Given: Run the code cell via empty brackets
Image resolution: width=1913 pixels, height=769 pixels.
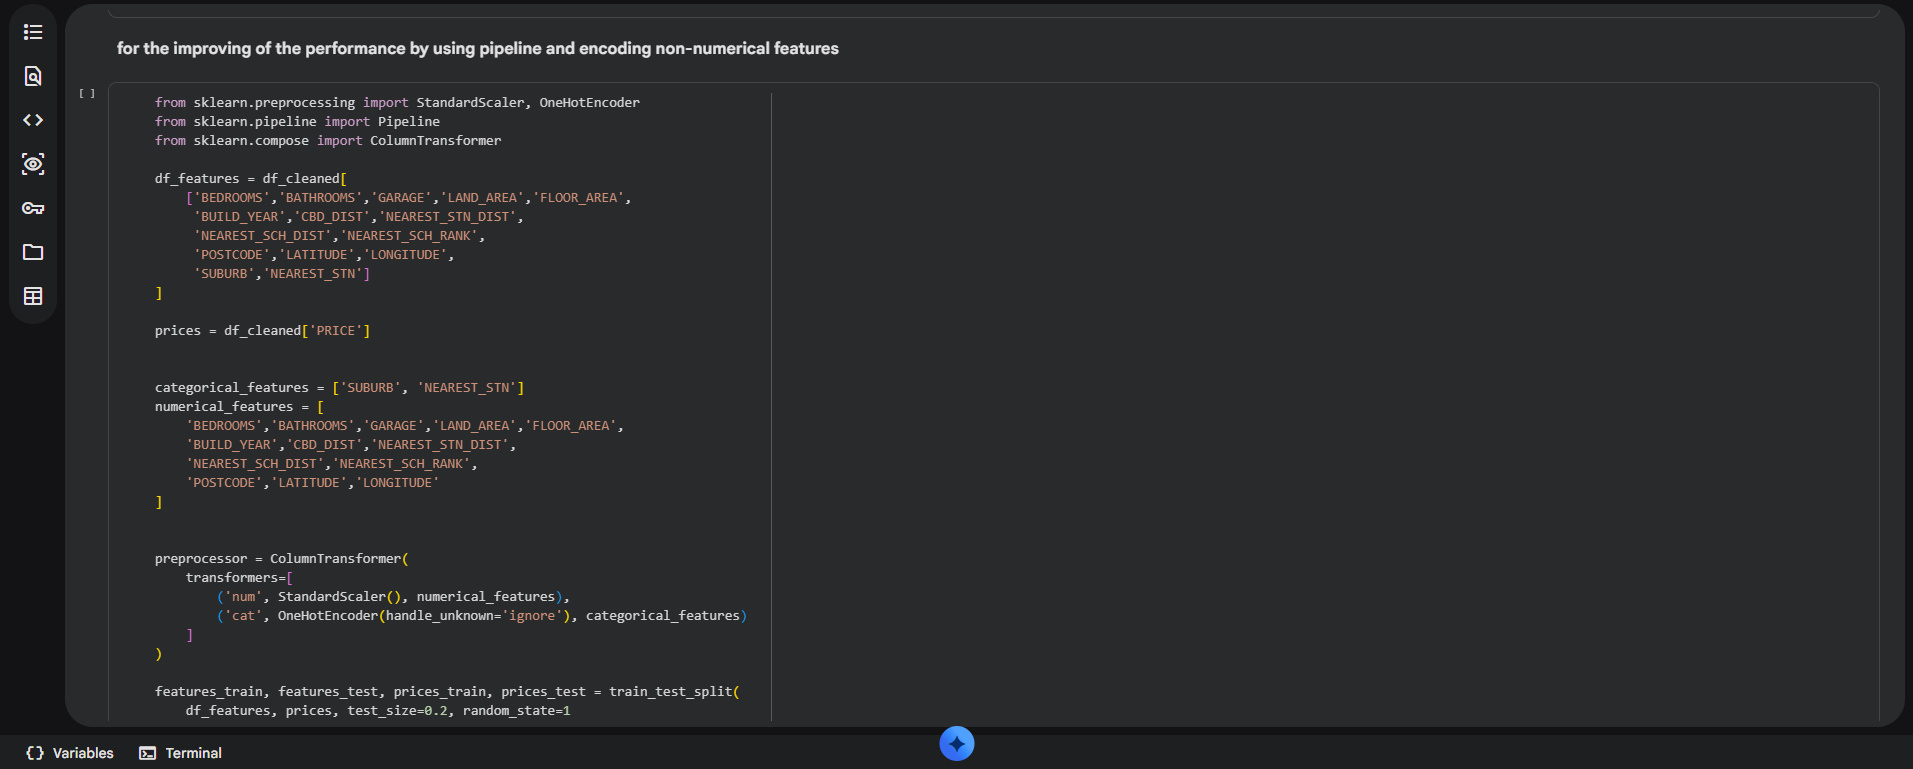Looking at the screenshot, I should tap(87, 94).
